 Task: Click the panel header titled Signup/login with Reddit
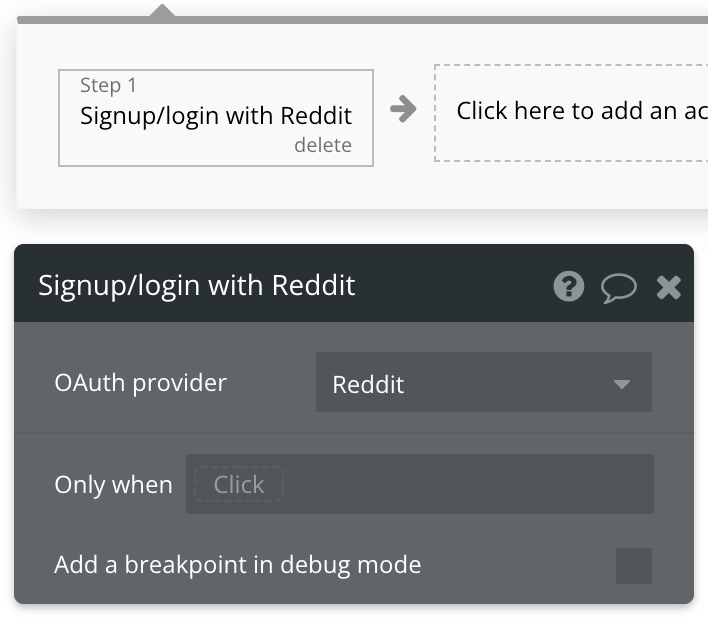coord(197,285)
